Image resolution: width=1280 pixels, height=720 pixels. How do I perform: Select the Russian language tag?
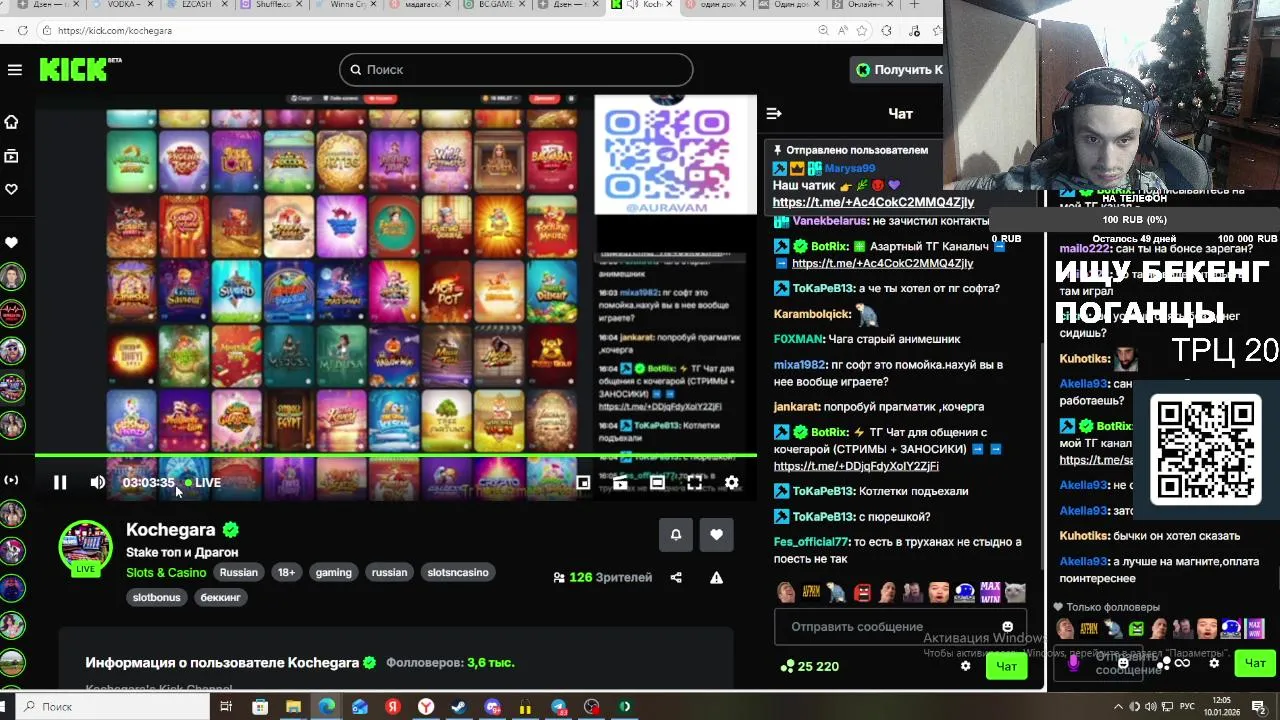coord(239,573)
